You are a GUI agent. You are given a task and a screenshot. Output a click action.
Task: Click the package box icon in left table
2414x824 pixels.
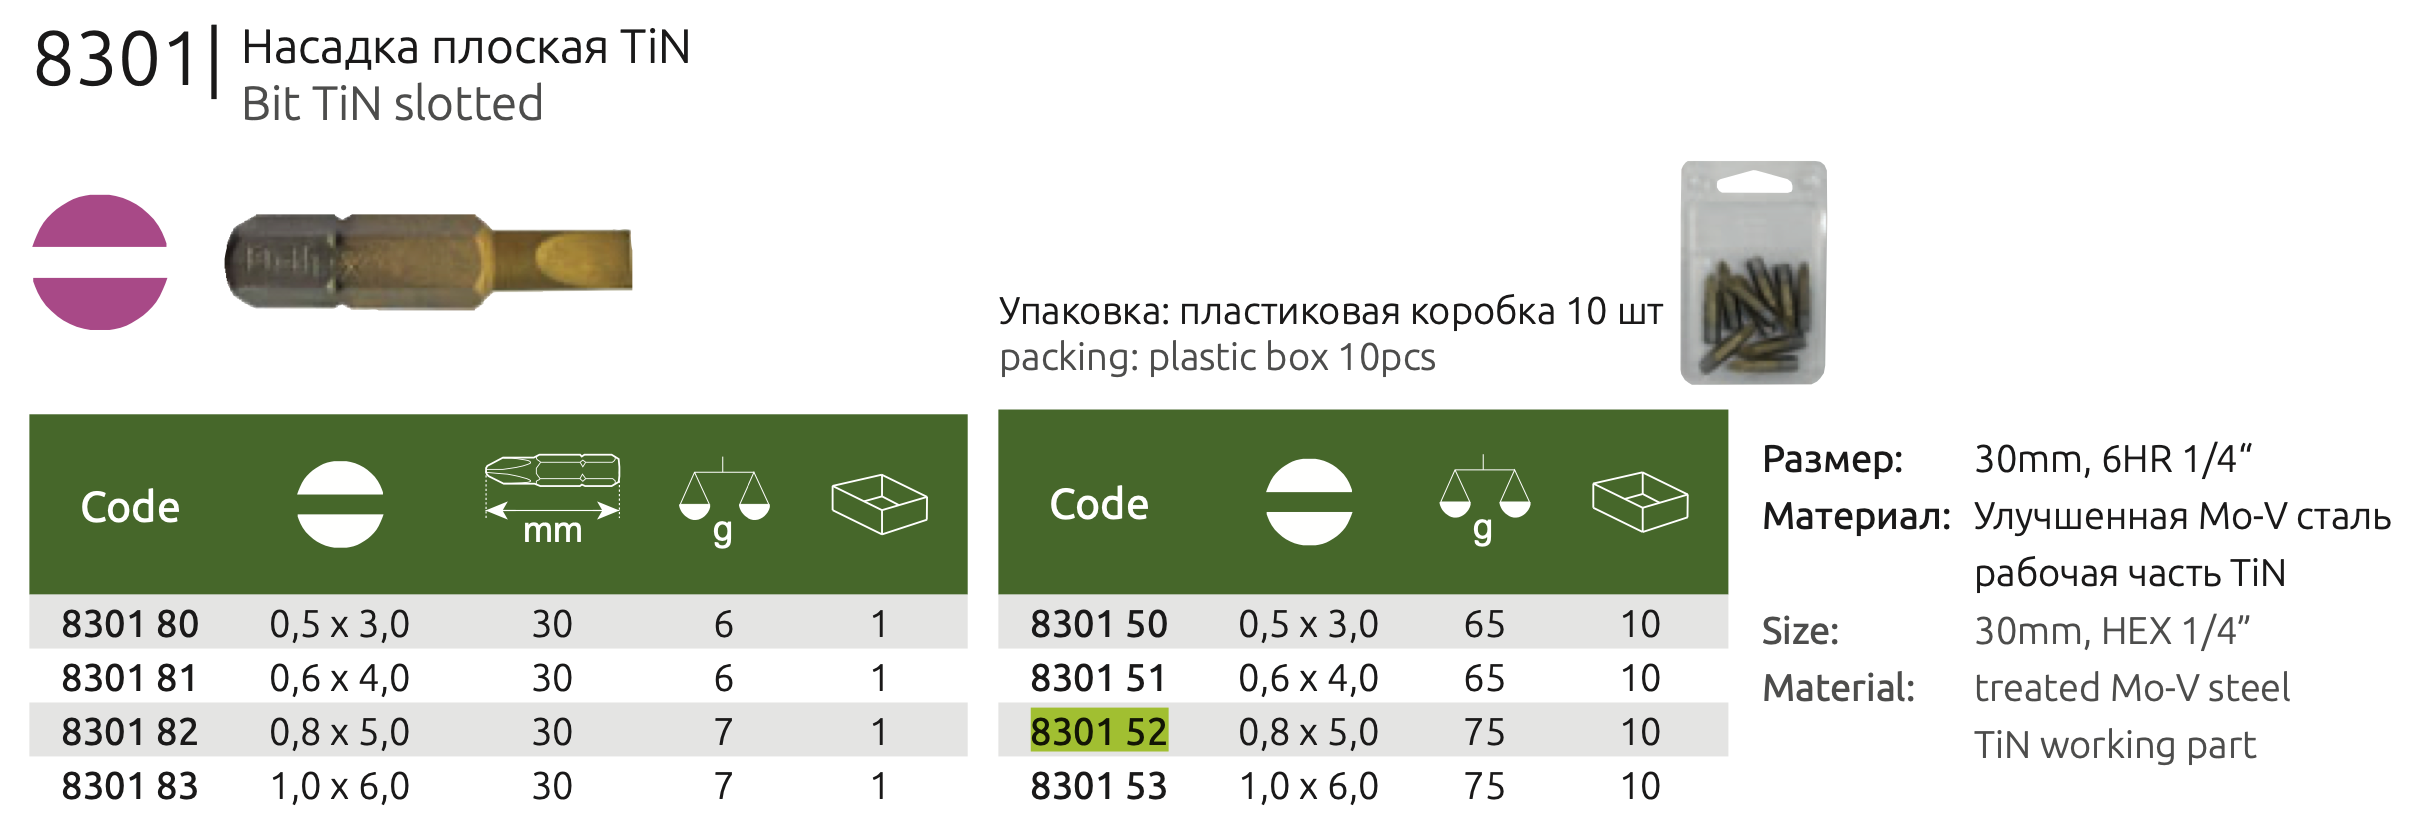tap(879, 503)
